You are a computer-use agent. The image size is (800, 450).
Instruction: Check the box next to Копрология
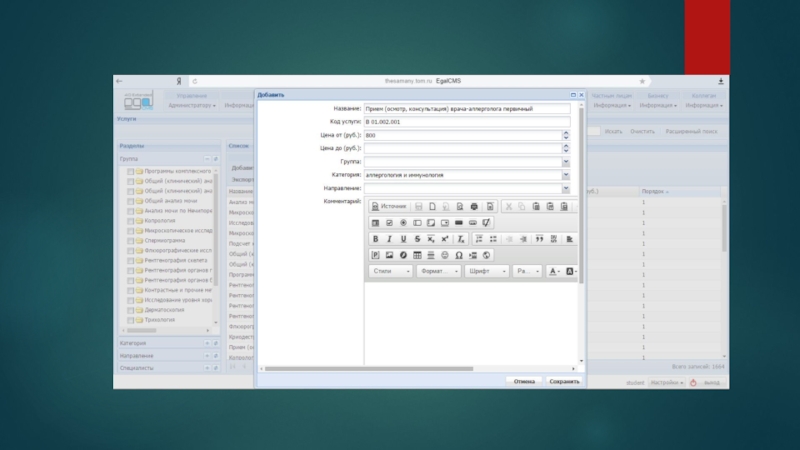pyautogui.click(x=130, y=220)
